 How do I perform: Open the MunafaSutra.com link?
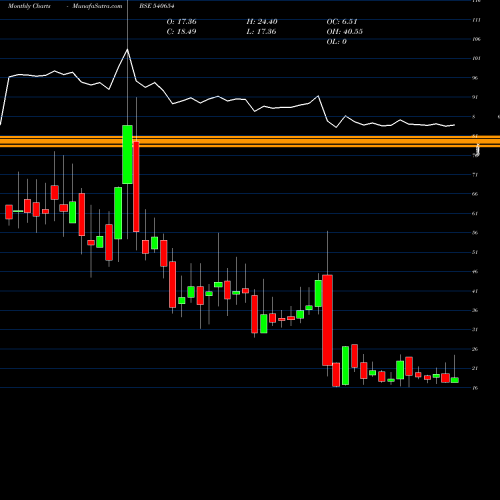coord(97,6)
